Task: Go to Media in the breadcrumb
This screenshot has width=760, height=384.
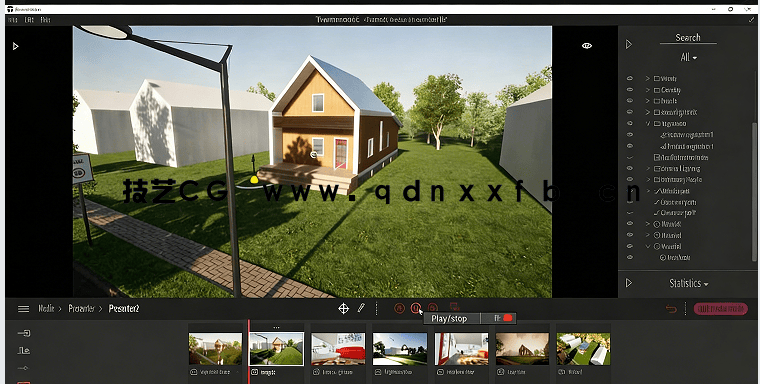Action: click(46, 308)
